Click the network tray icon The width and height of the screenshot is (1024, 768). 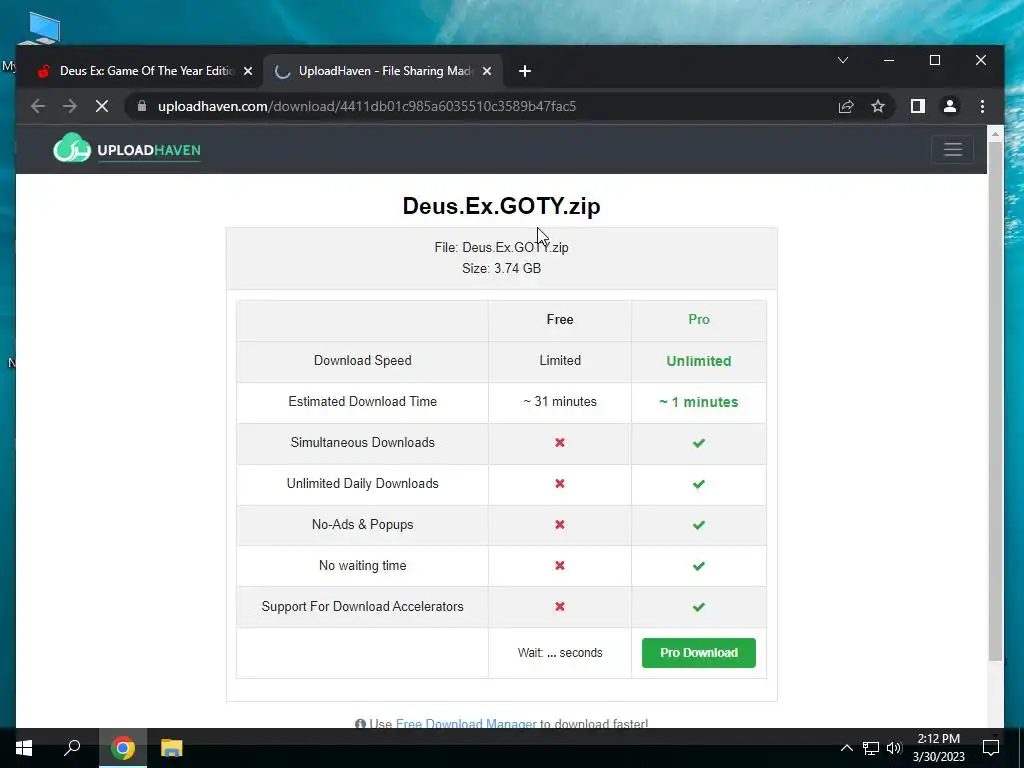point(871,748)
